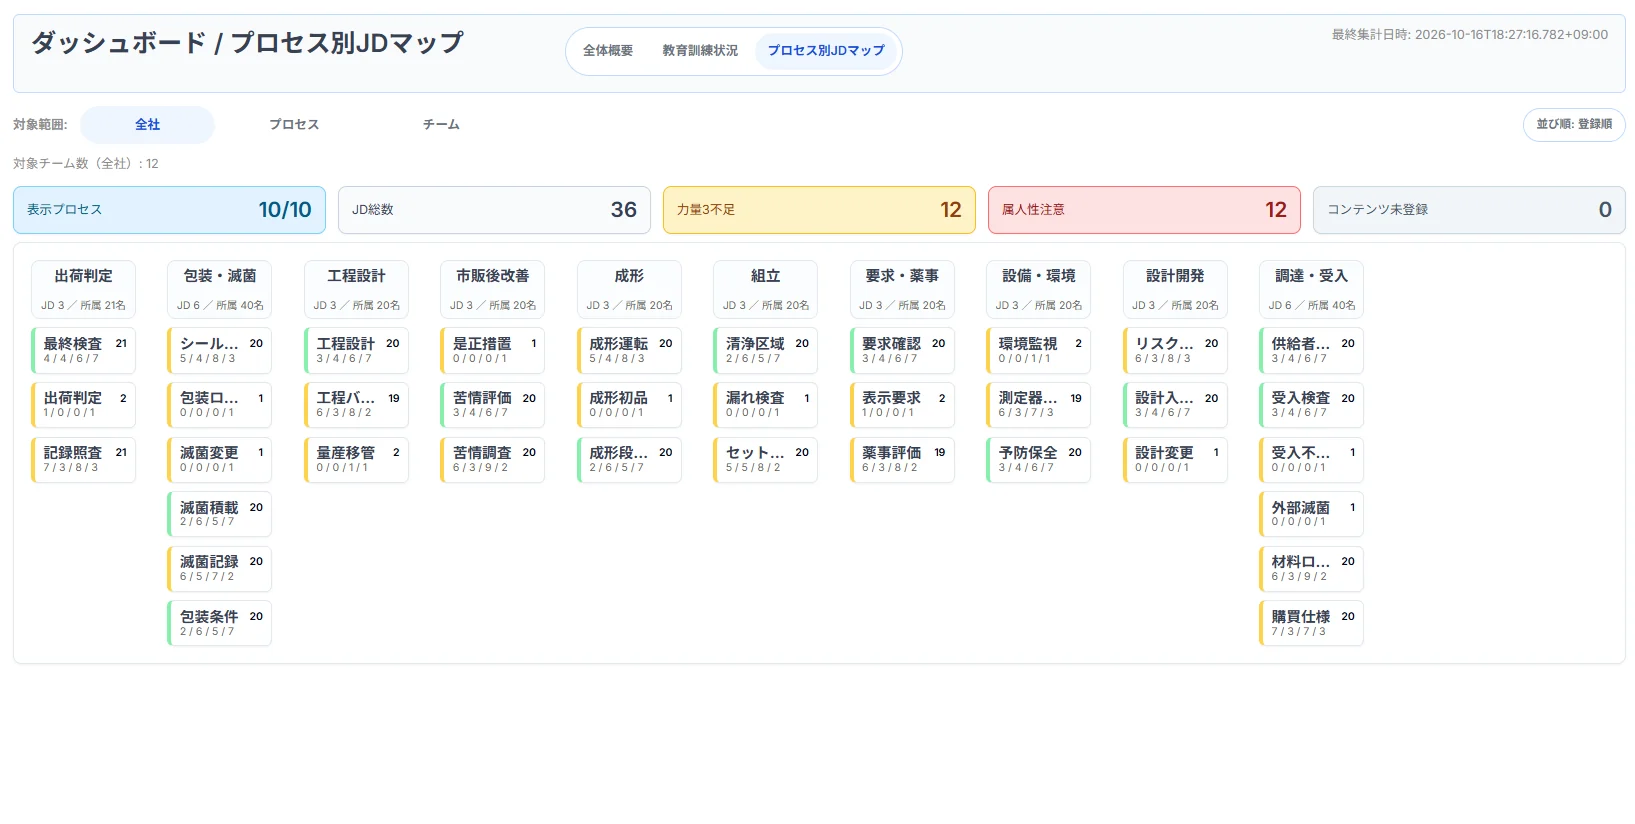Viewport: 1635px width, 824px height.
Task: Open the 包装条件 JD card
Action: tap(220, 624)
